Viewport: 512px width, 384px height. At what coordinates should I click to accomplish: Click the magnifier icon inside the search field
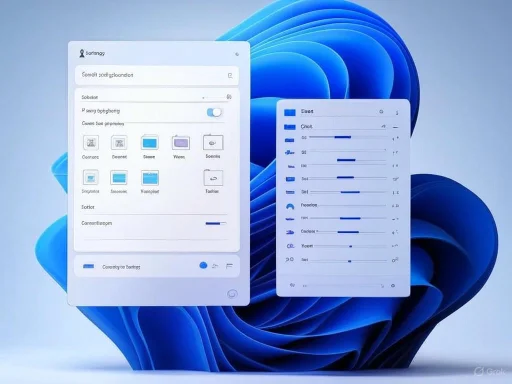tap(230, 76)
